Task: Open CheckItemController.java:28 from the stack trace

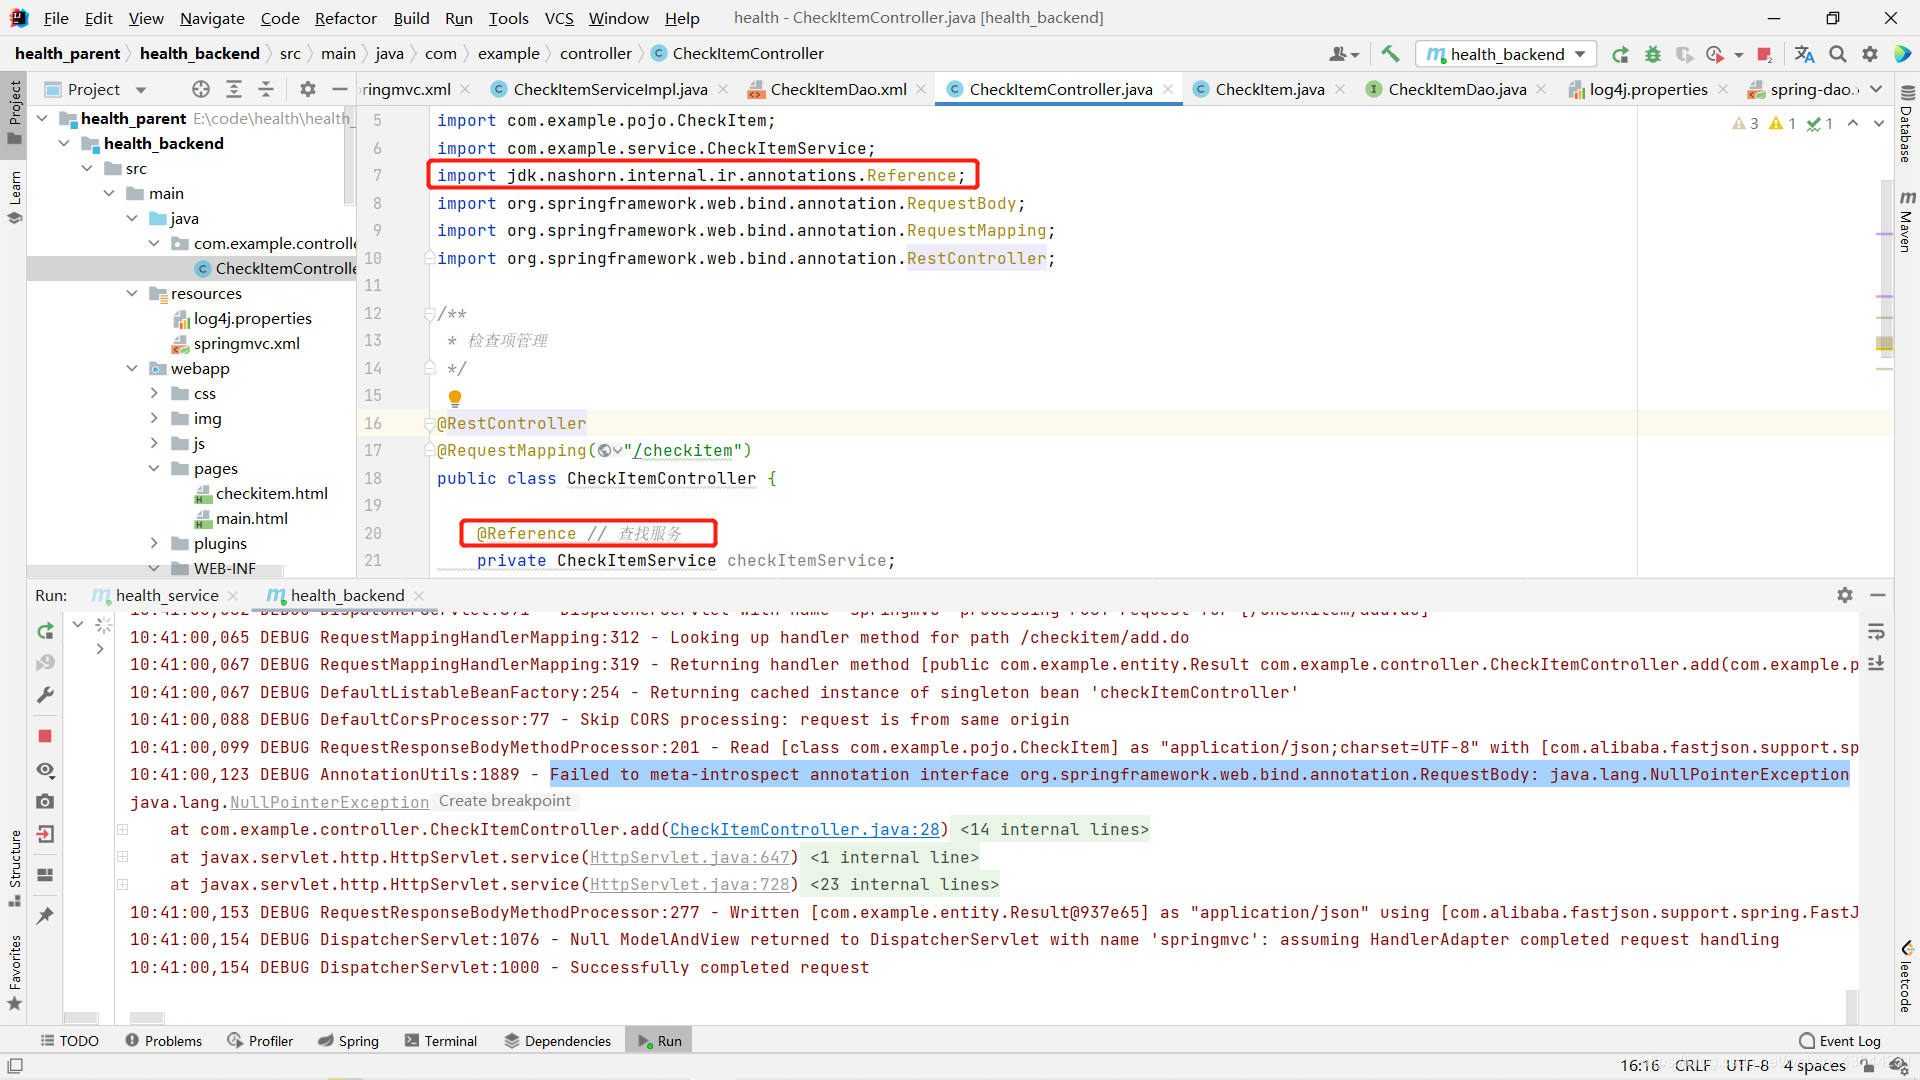Action: click(x=805, y=829)
